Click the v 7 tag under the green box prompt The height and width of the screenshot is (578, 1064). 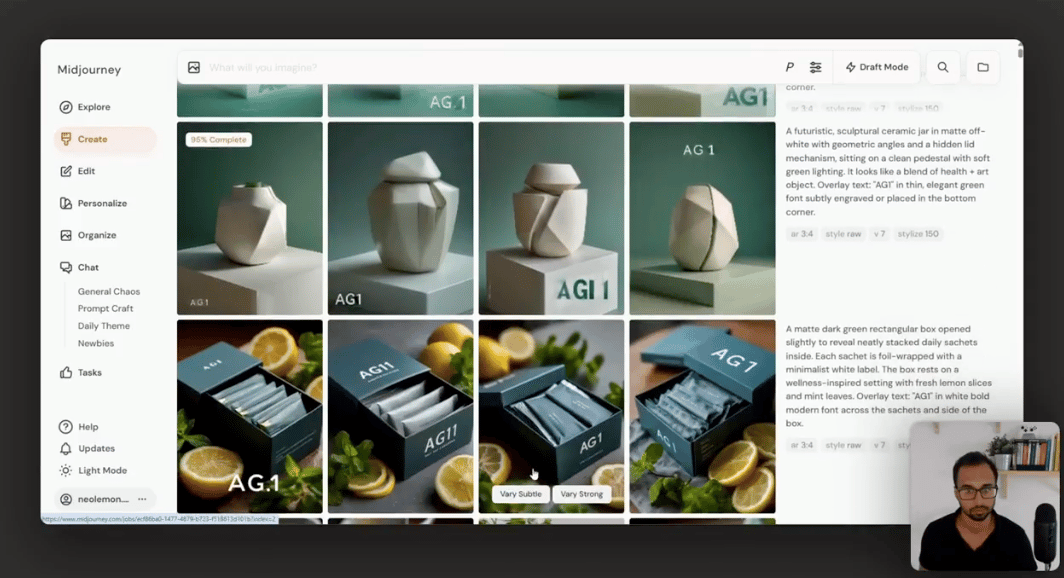click(x=879, y=446)
